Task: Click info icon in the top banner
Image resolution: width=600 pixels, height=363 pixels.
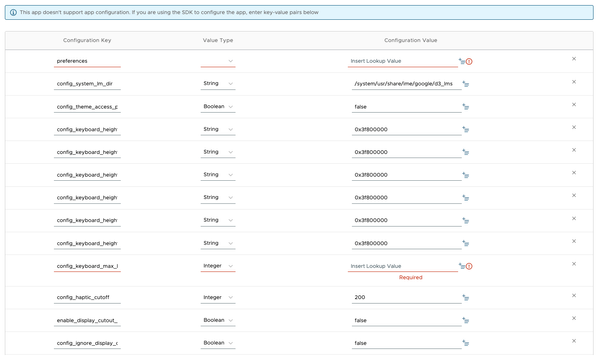Action: click(13, 13)
